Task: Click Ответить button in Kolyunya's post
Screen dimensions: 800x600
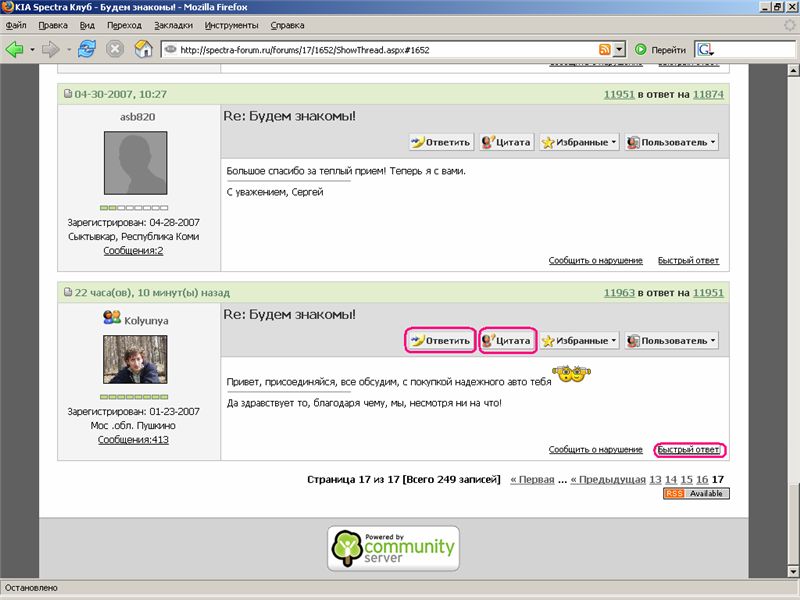Action: (440, 341)
